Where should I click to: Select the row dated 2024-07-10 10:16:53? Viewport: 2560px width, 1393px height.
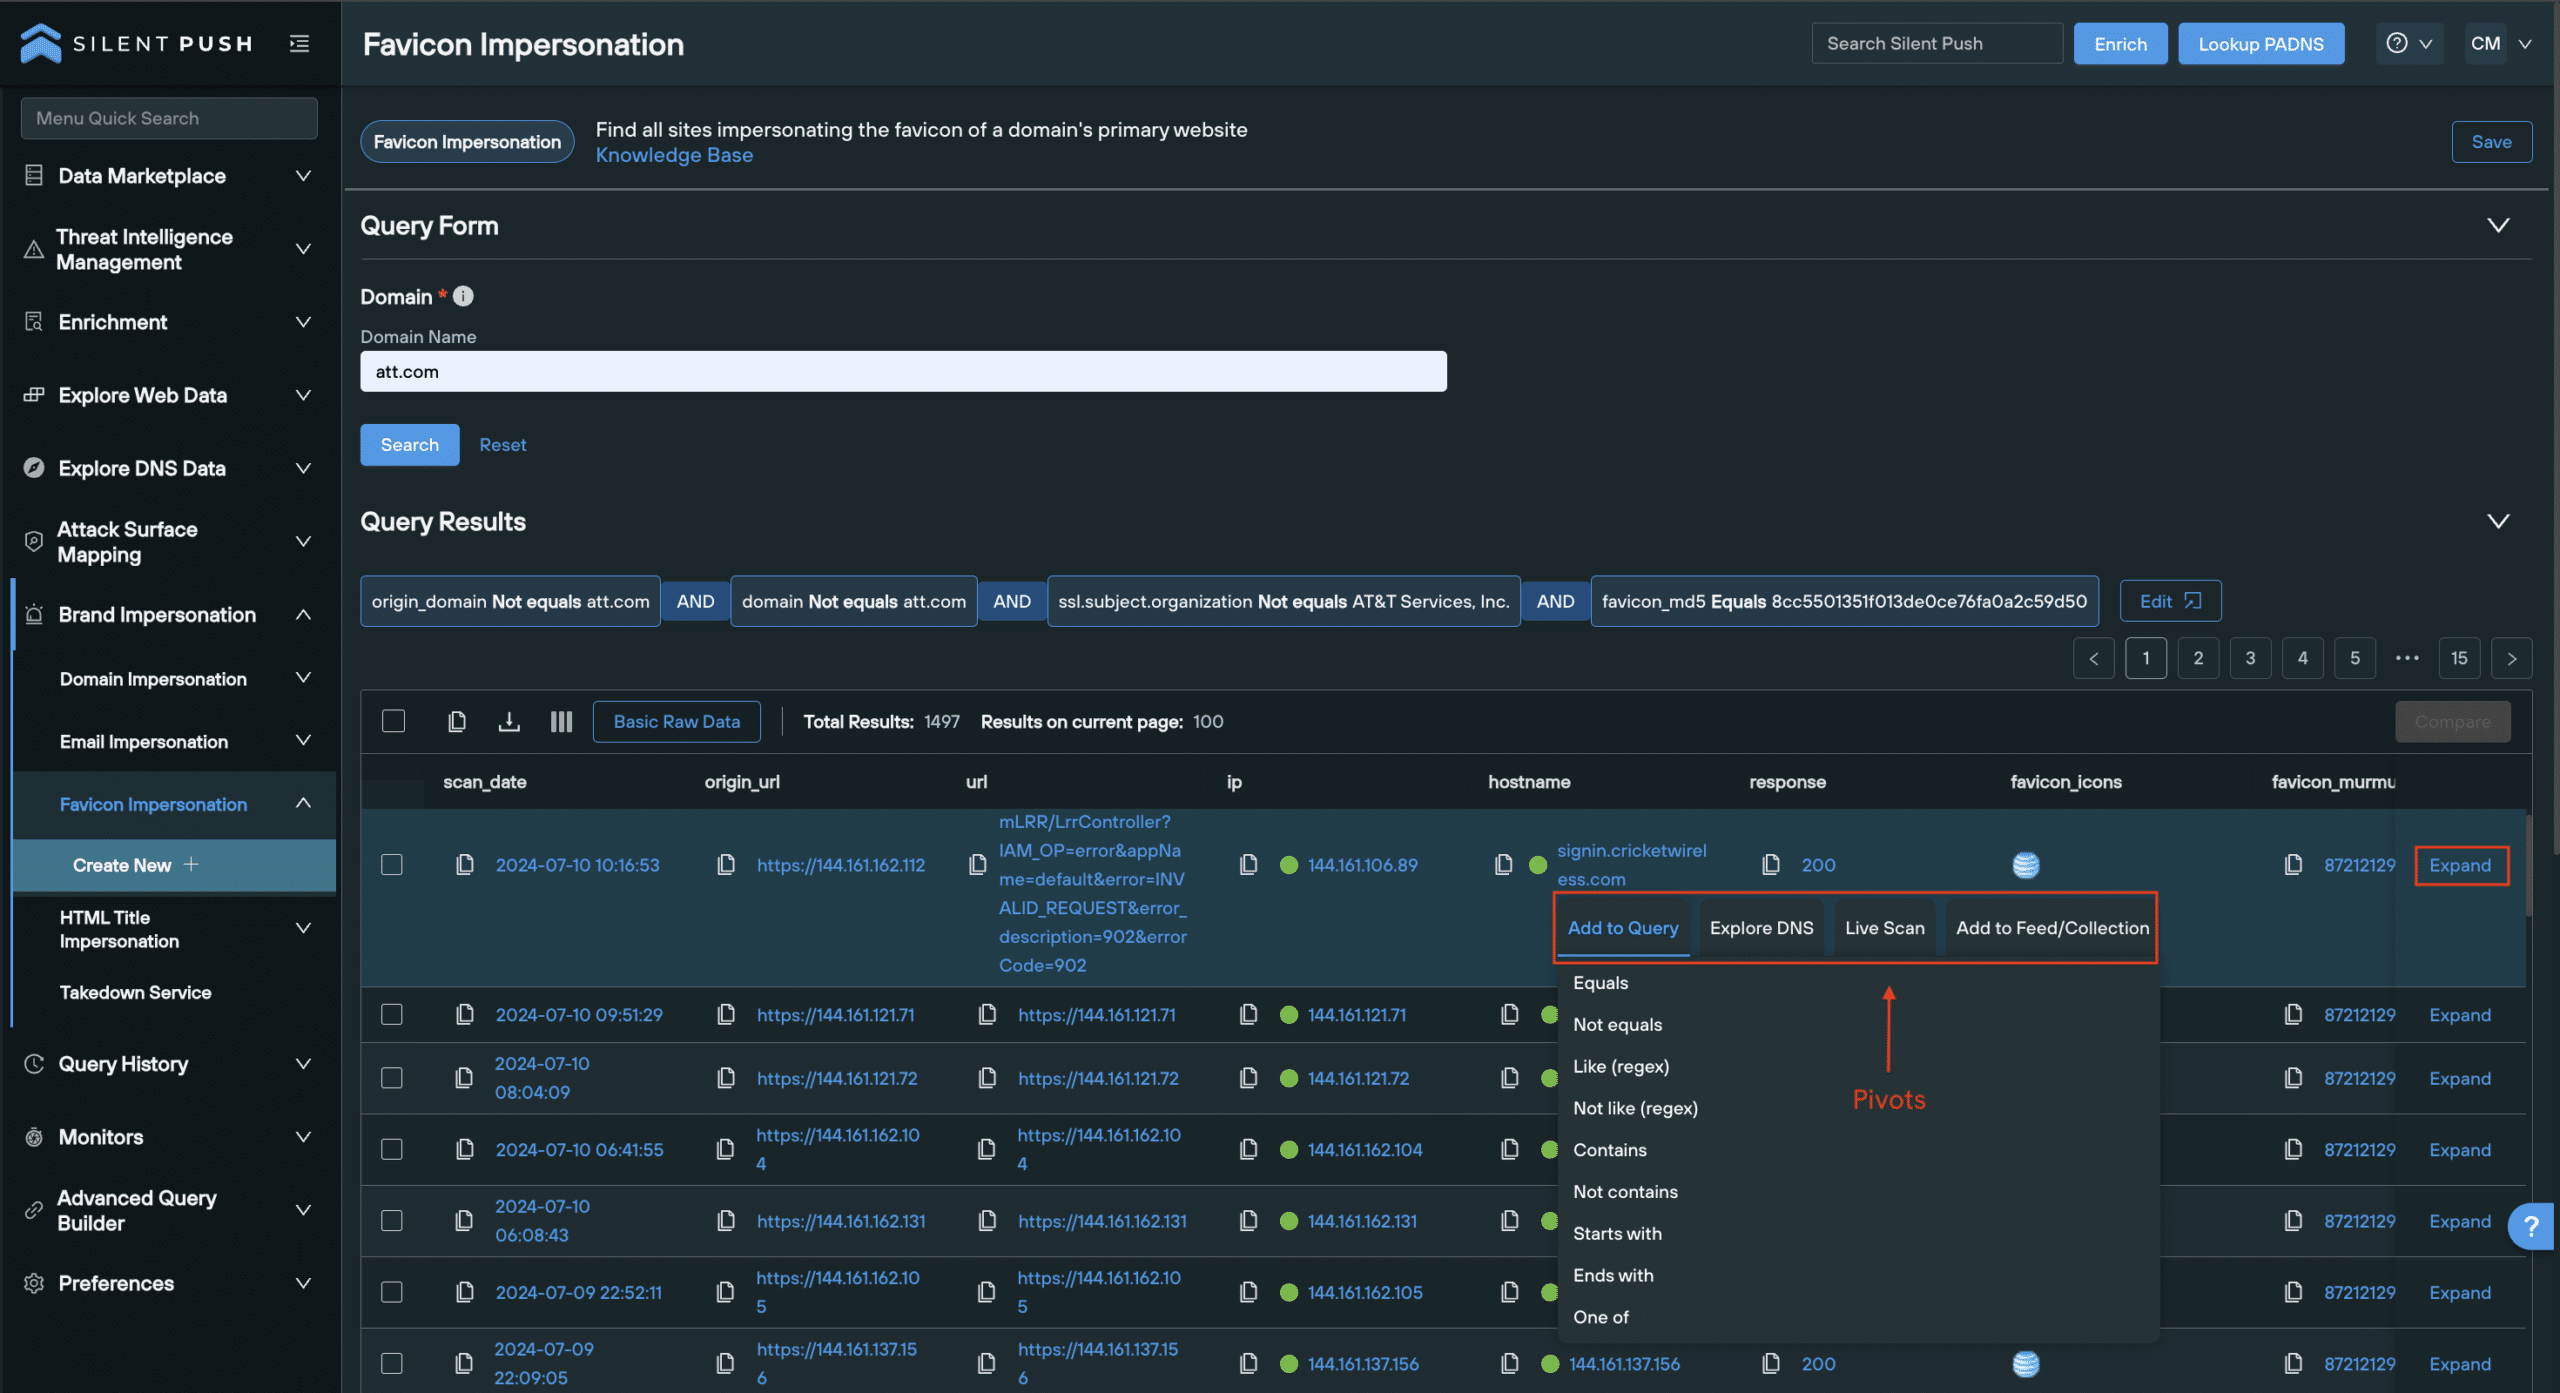pos(392,864)
